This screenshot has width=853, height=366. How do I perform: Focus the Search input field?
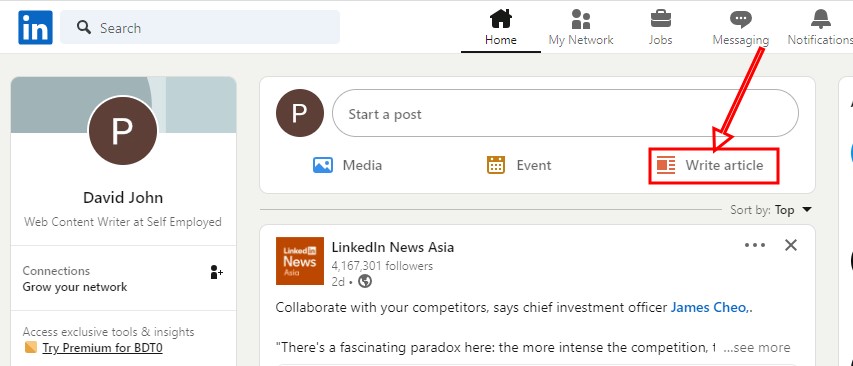(200, 27)
